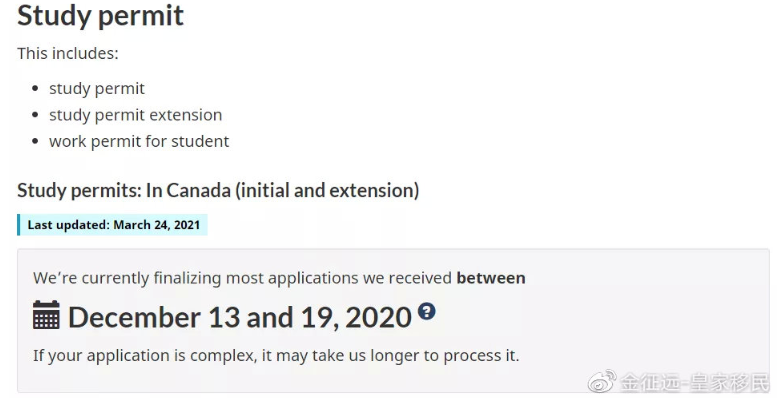This screenshot has height=398, width=780.
Task: Click the 'Last updated: March 24, 2021' label
Action: 113,225
